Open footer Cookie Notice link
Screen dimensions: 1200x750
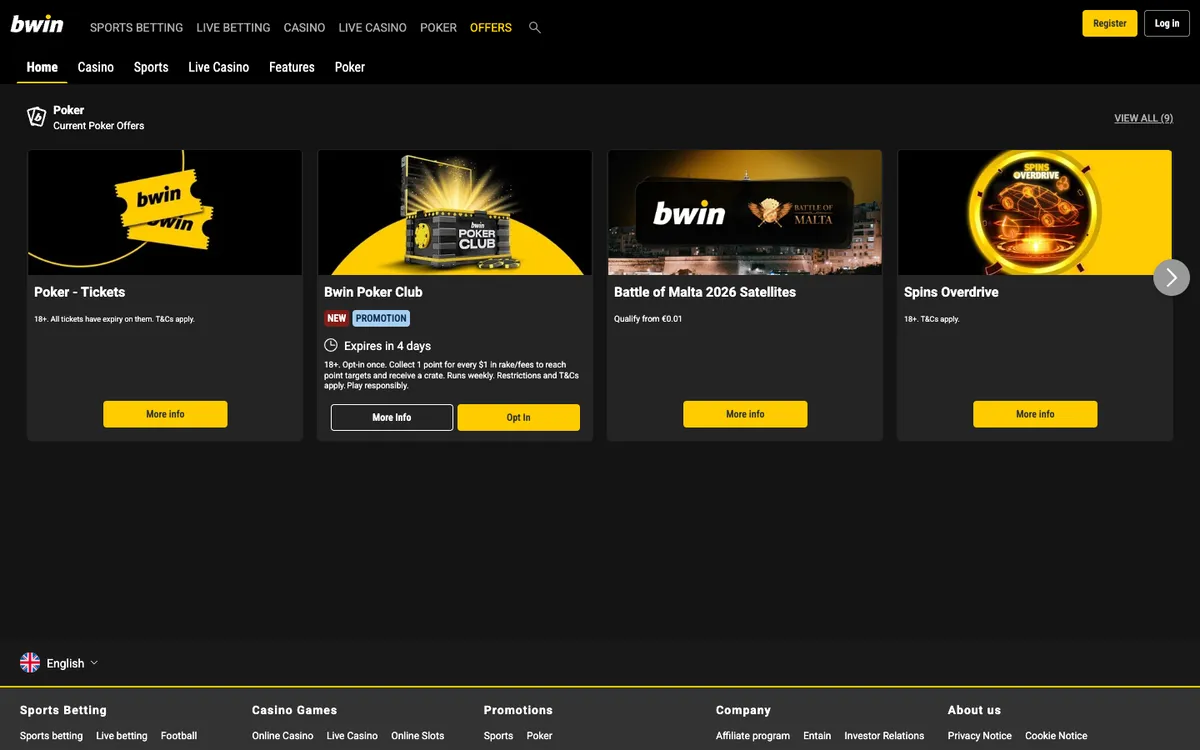1056,736
